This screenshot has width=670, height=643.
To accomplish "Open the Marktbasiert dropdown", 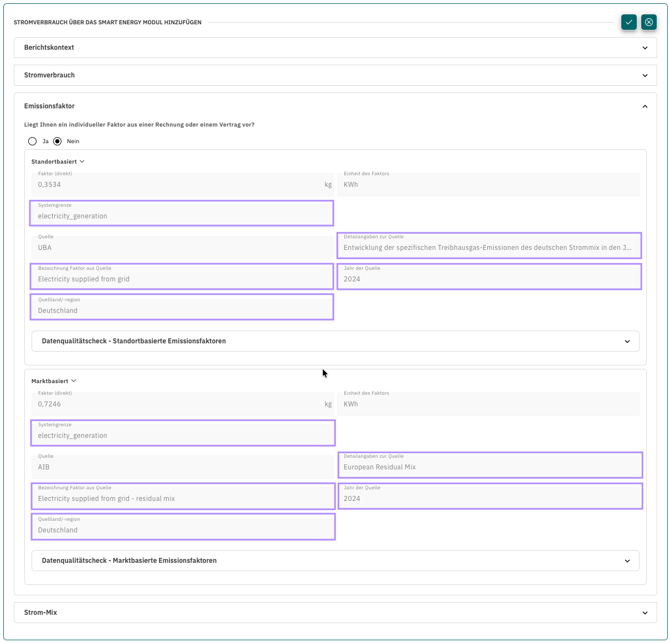I will coord(54,381).
